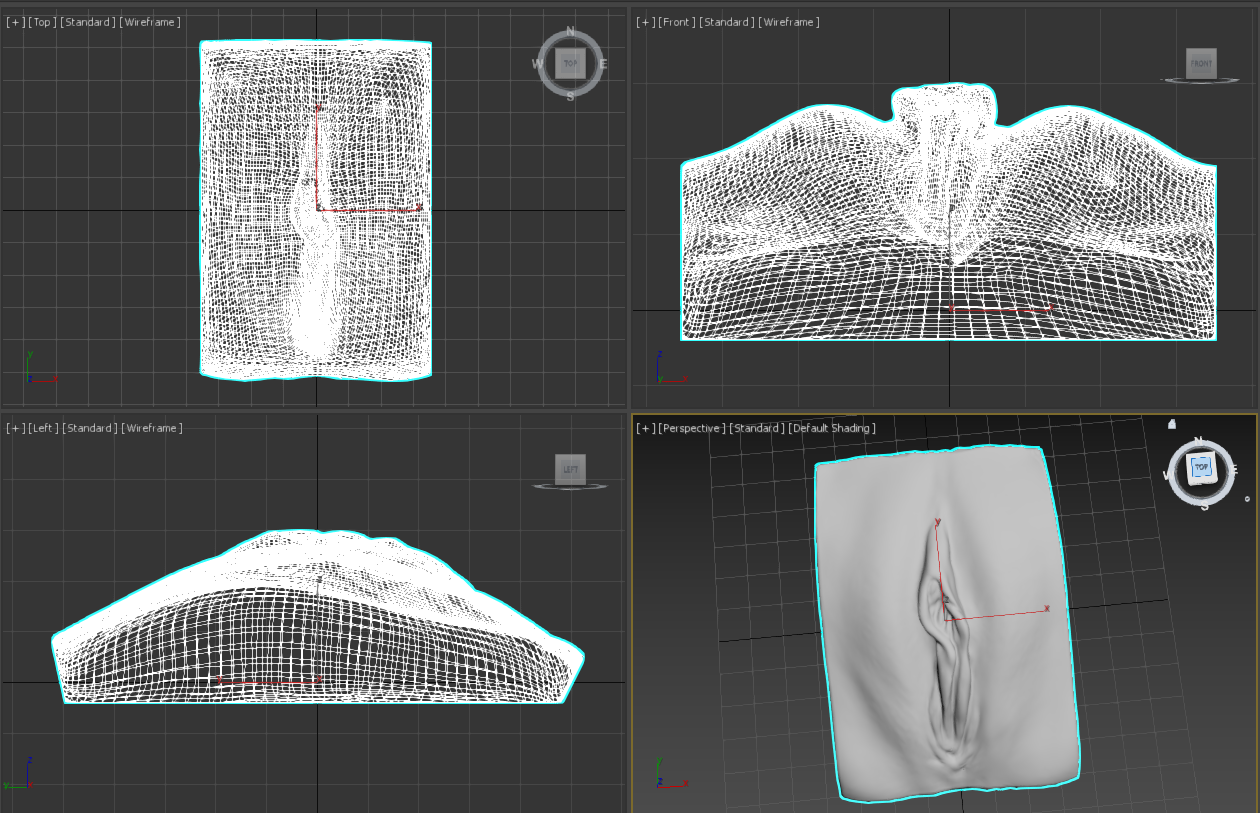Click 'W' on the Top viewport compass ring
Screen dimensions: 1260x813
point(536,62)
